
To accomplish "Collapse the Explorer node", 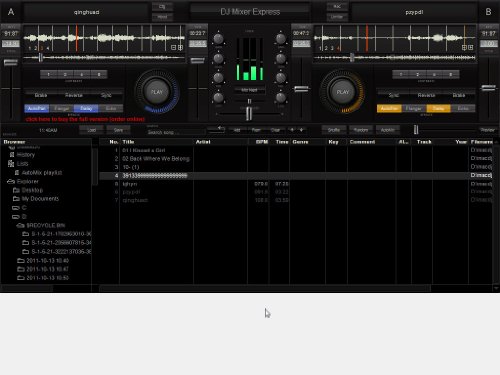I will (x=28, y=181).
